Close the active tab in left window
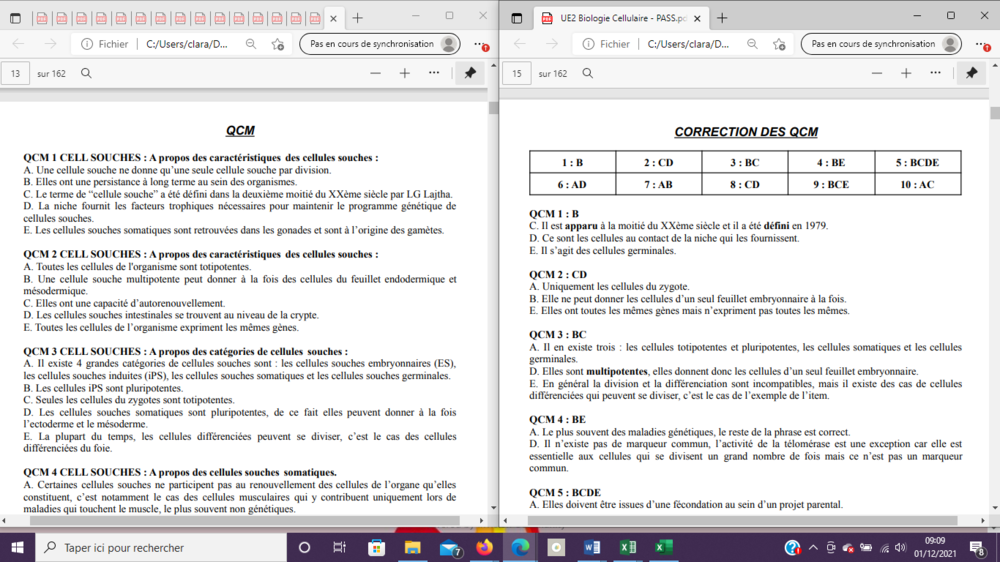1000x562 pixels. tap(334, 18)
